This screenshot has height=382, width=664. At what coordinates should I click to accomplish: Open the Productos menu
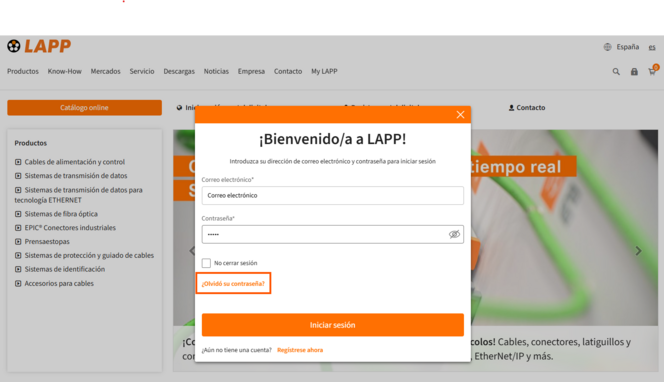click(23, 72)
